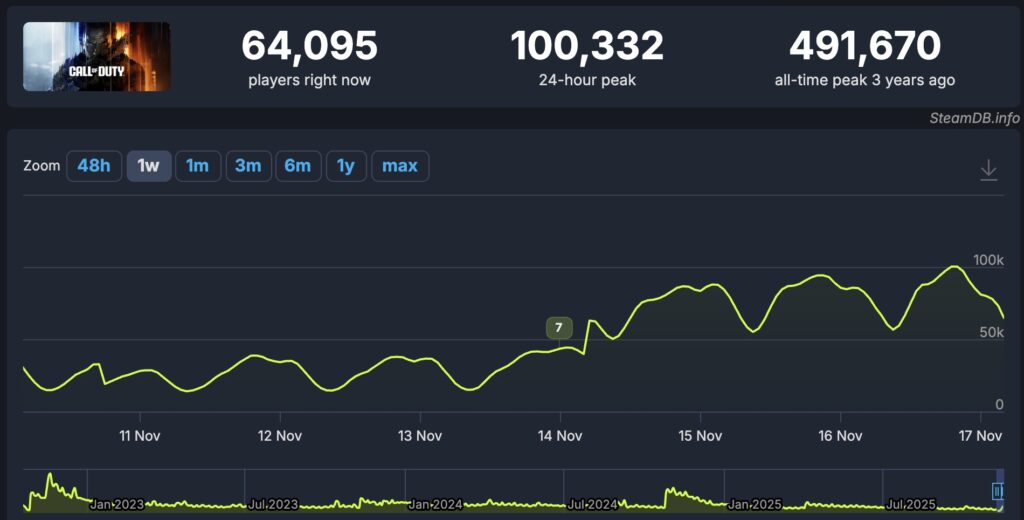Click the 64,095 players right now figure
This screenshot has width=1024, height=520.
pyautogui.click(x=309, y=46)
